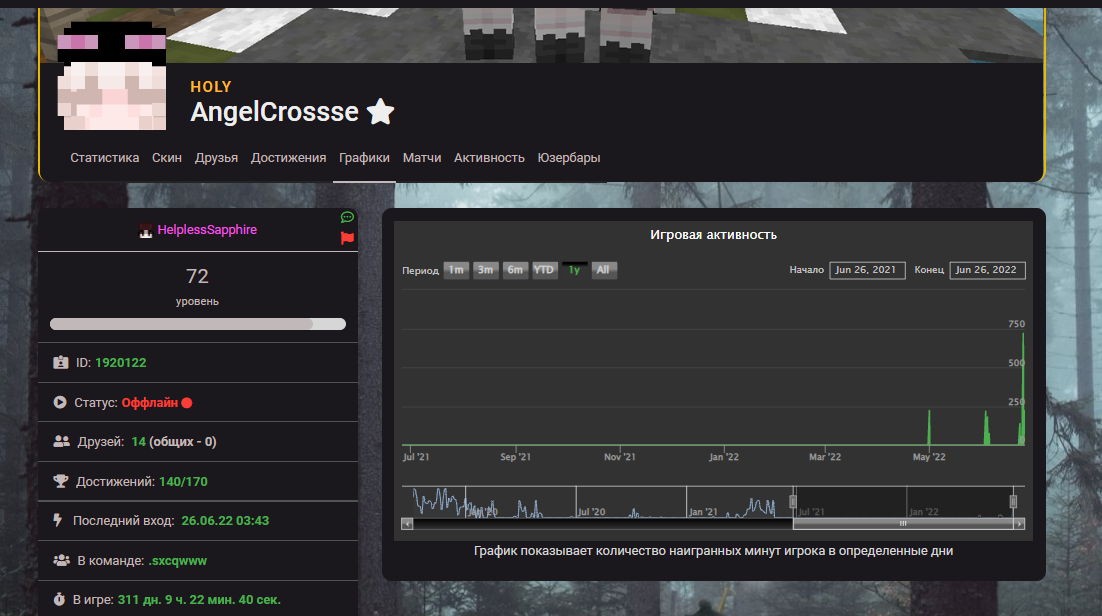Select the 3m period range
The image size is (1102, 616).
tap(486, 270)
